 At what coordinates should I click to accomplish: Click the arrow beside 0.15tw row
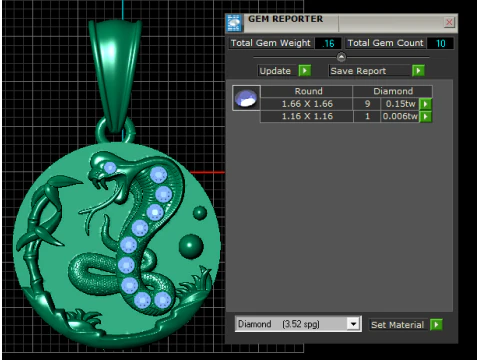(425, 104)
